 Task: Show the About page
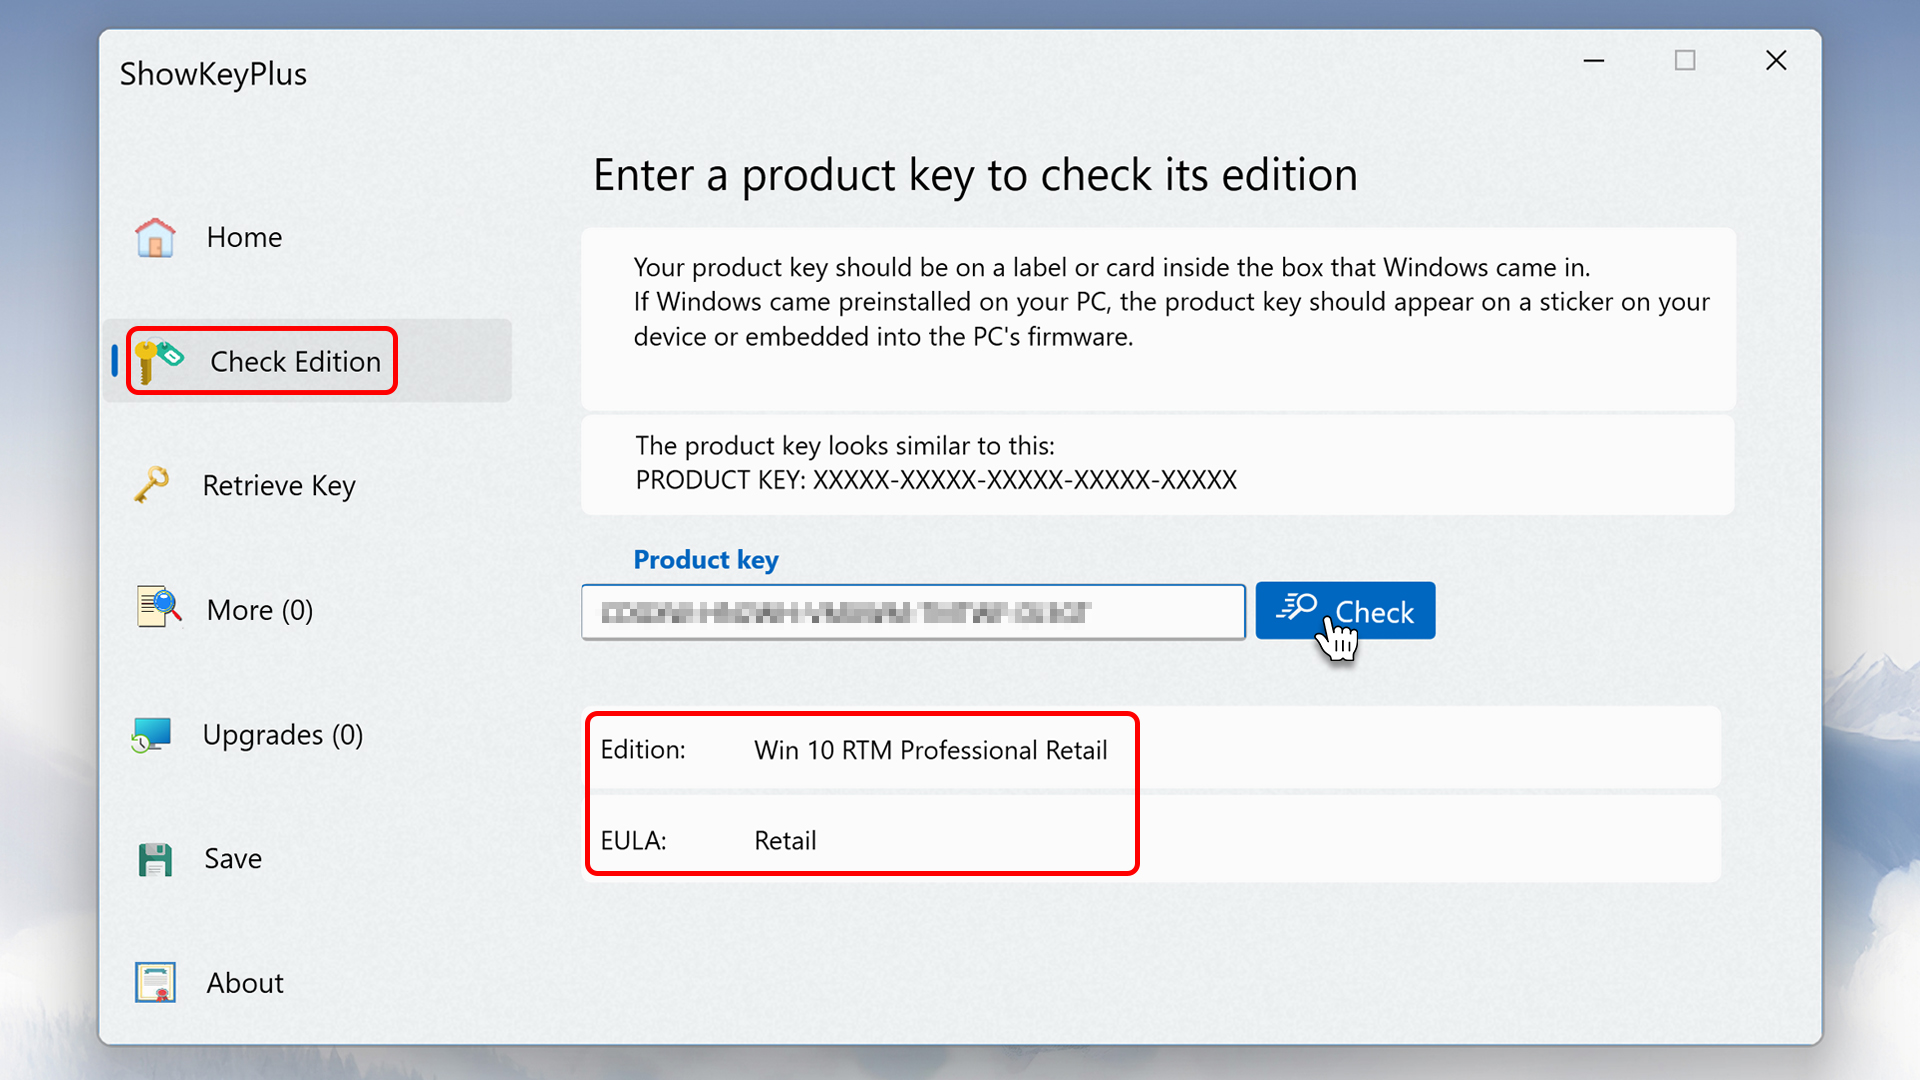(245, 983)
